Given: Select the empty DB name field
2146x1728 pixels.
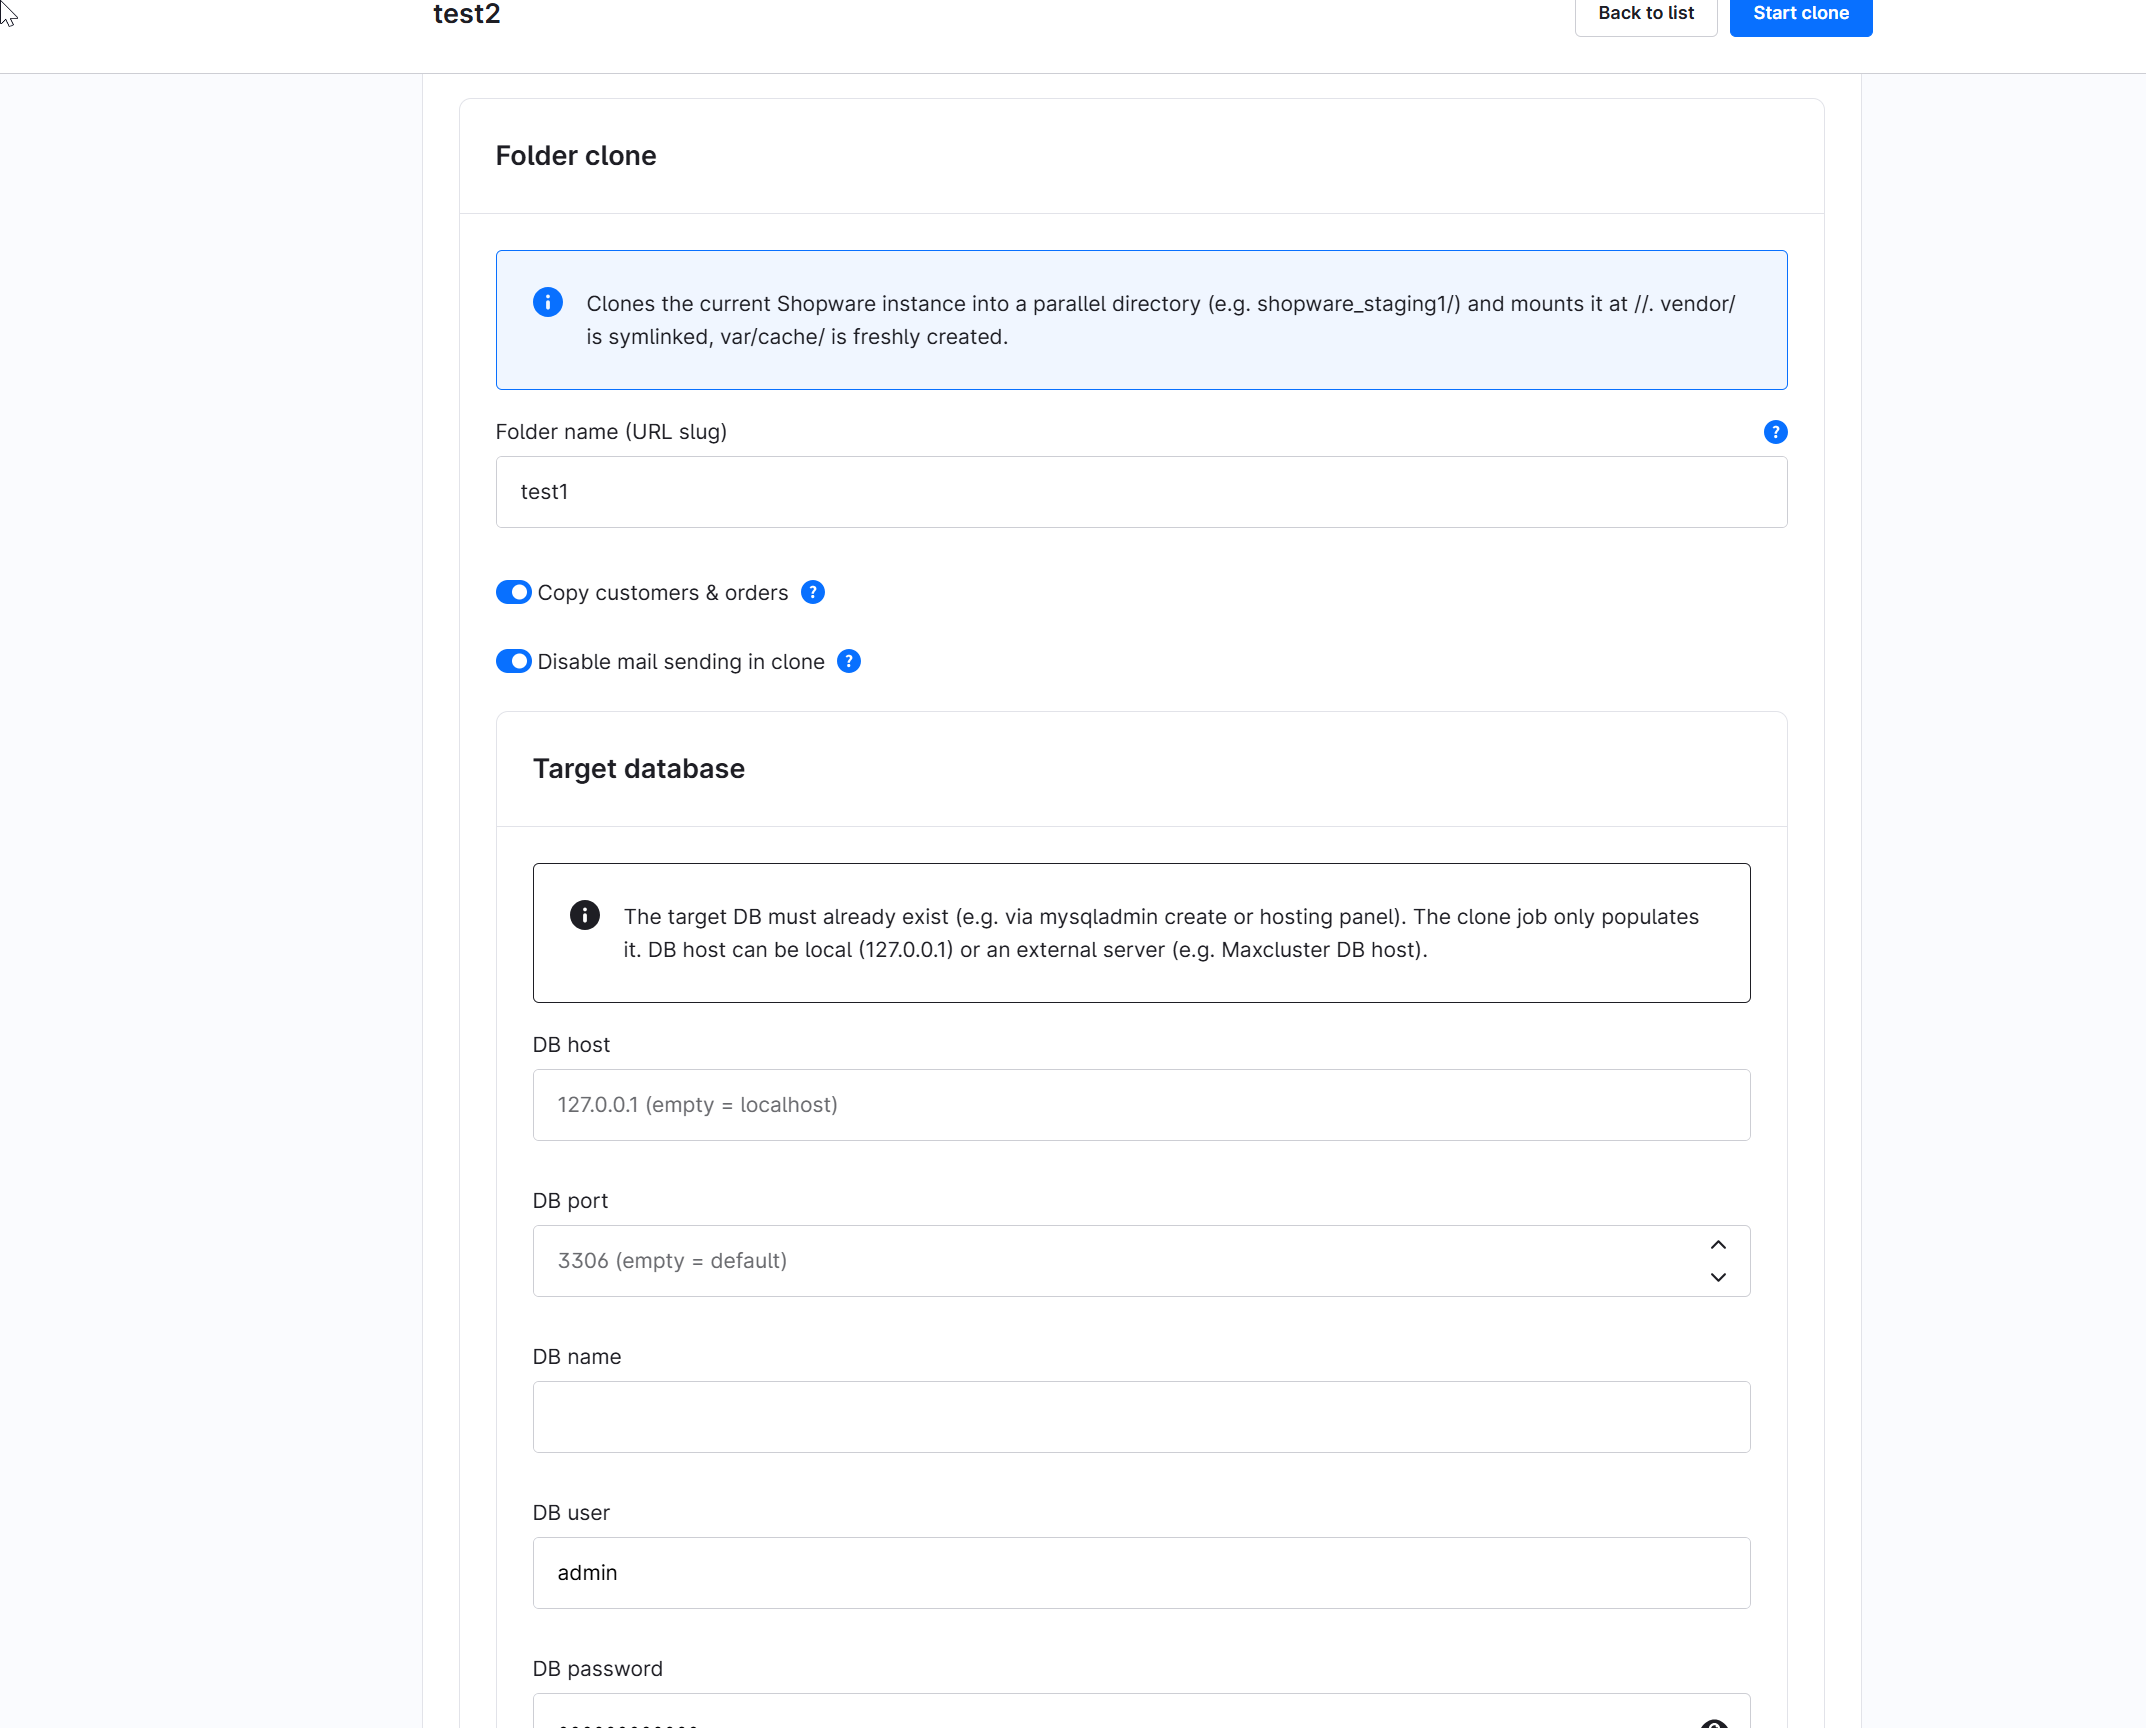Looking at the screenshot, I should coord(1141,1417).
